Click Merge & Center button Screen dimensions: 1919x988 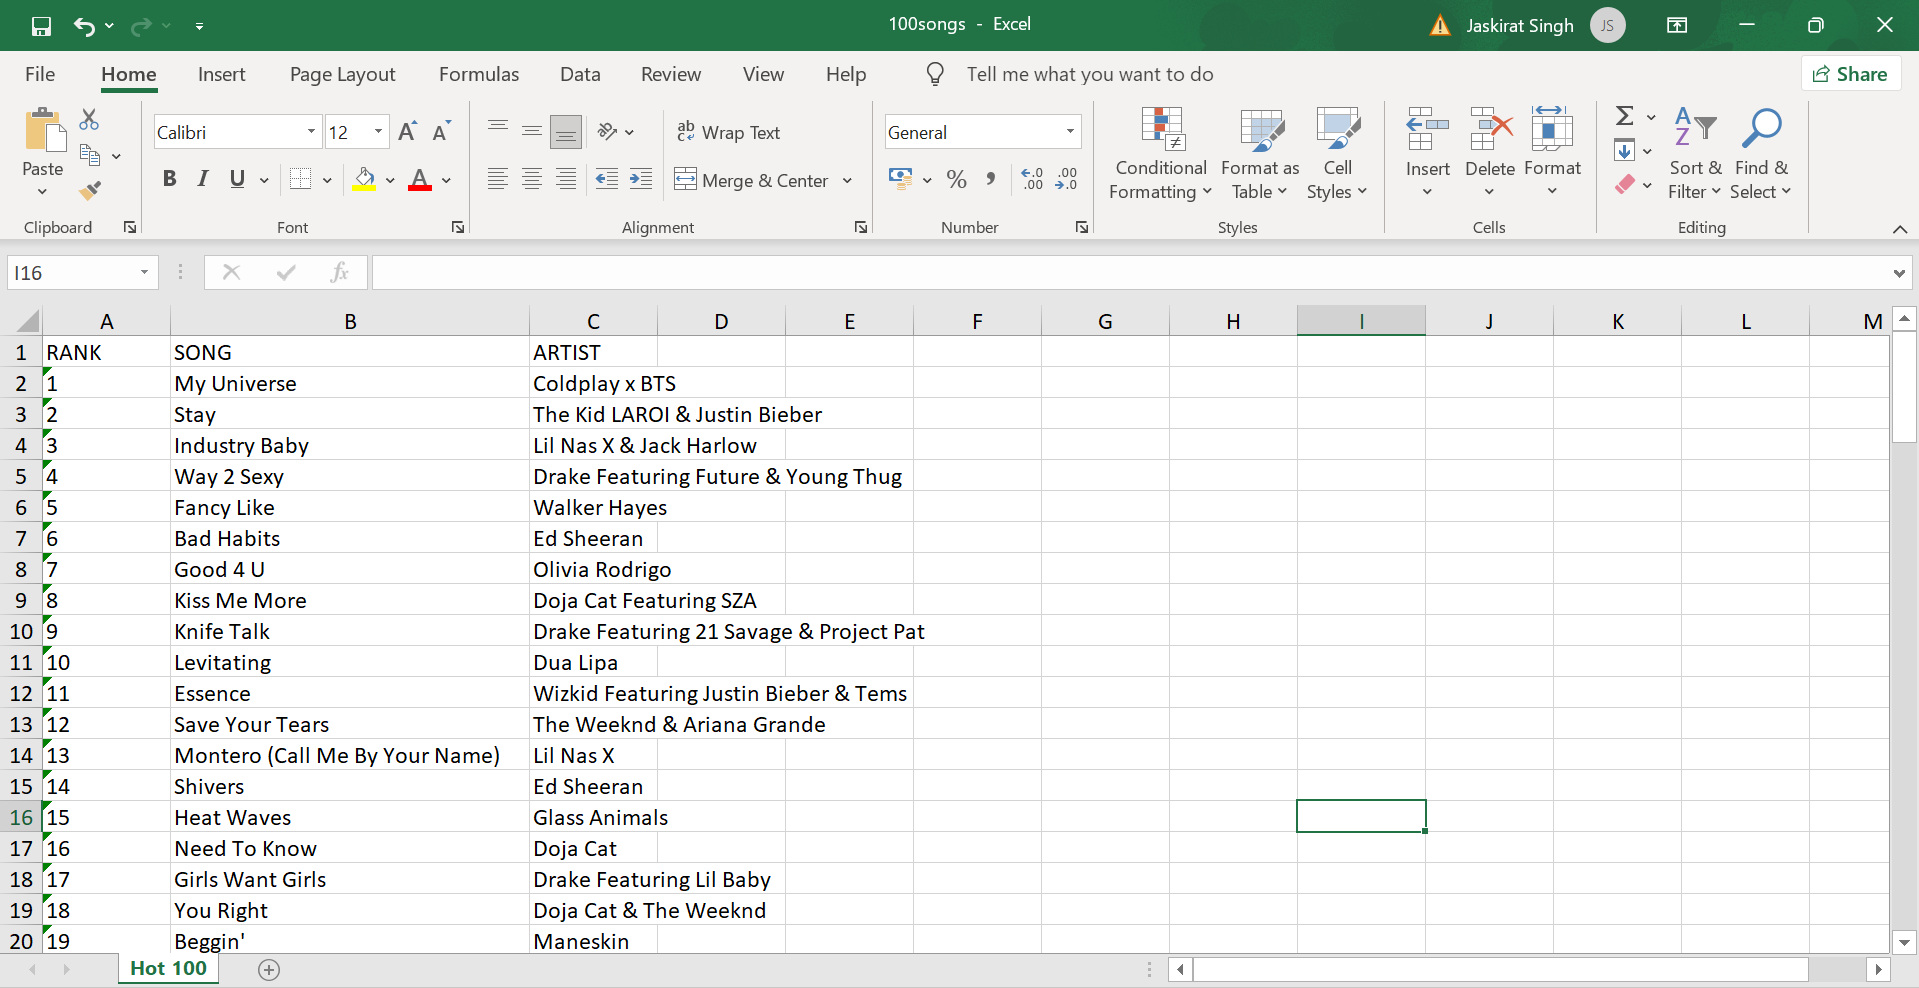pos(752,181)
